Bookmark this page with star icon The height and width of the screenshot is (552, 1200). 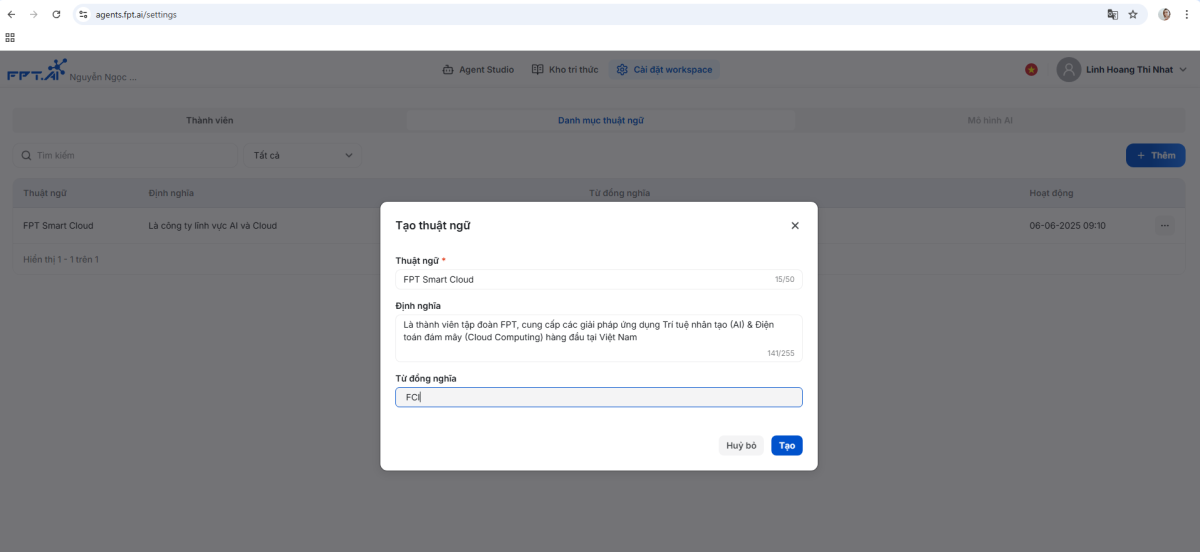1133,15
